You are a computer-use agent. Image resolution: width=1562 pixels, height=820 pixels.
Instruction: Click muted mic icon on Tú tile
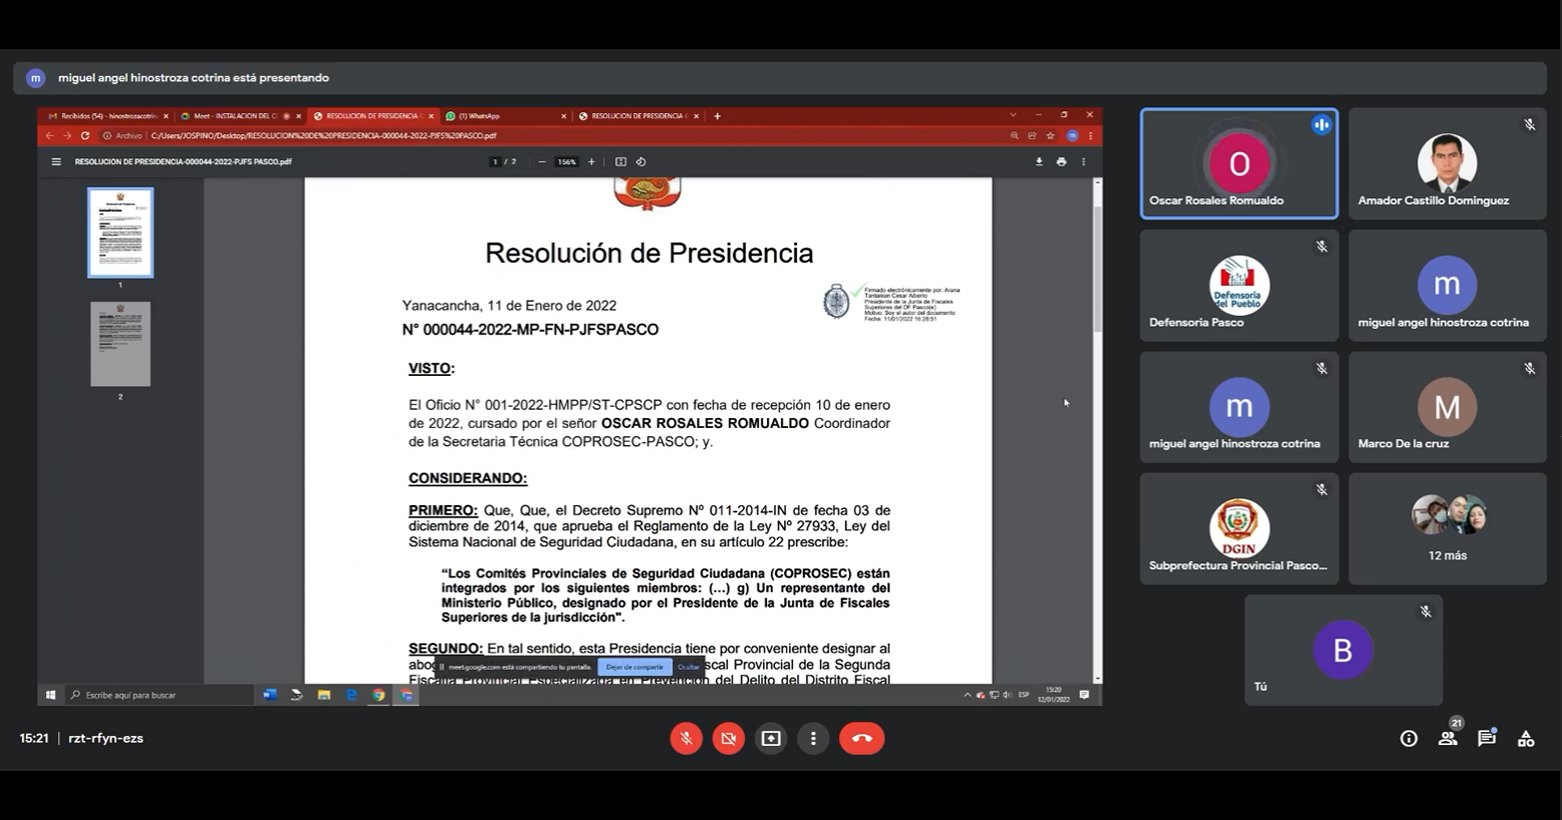coord(1425,612)
